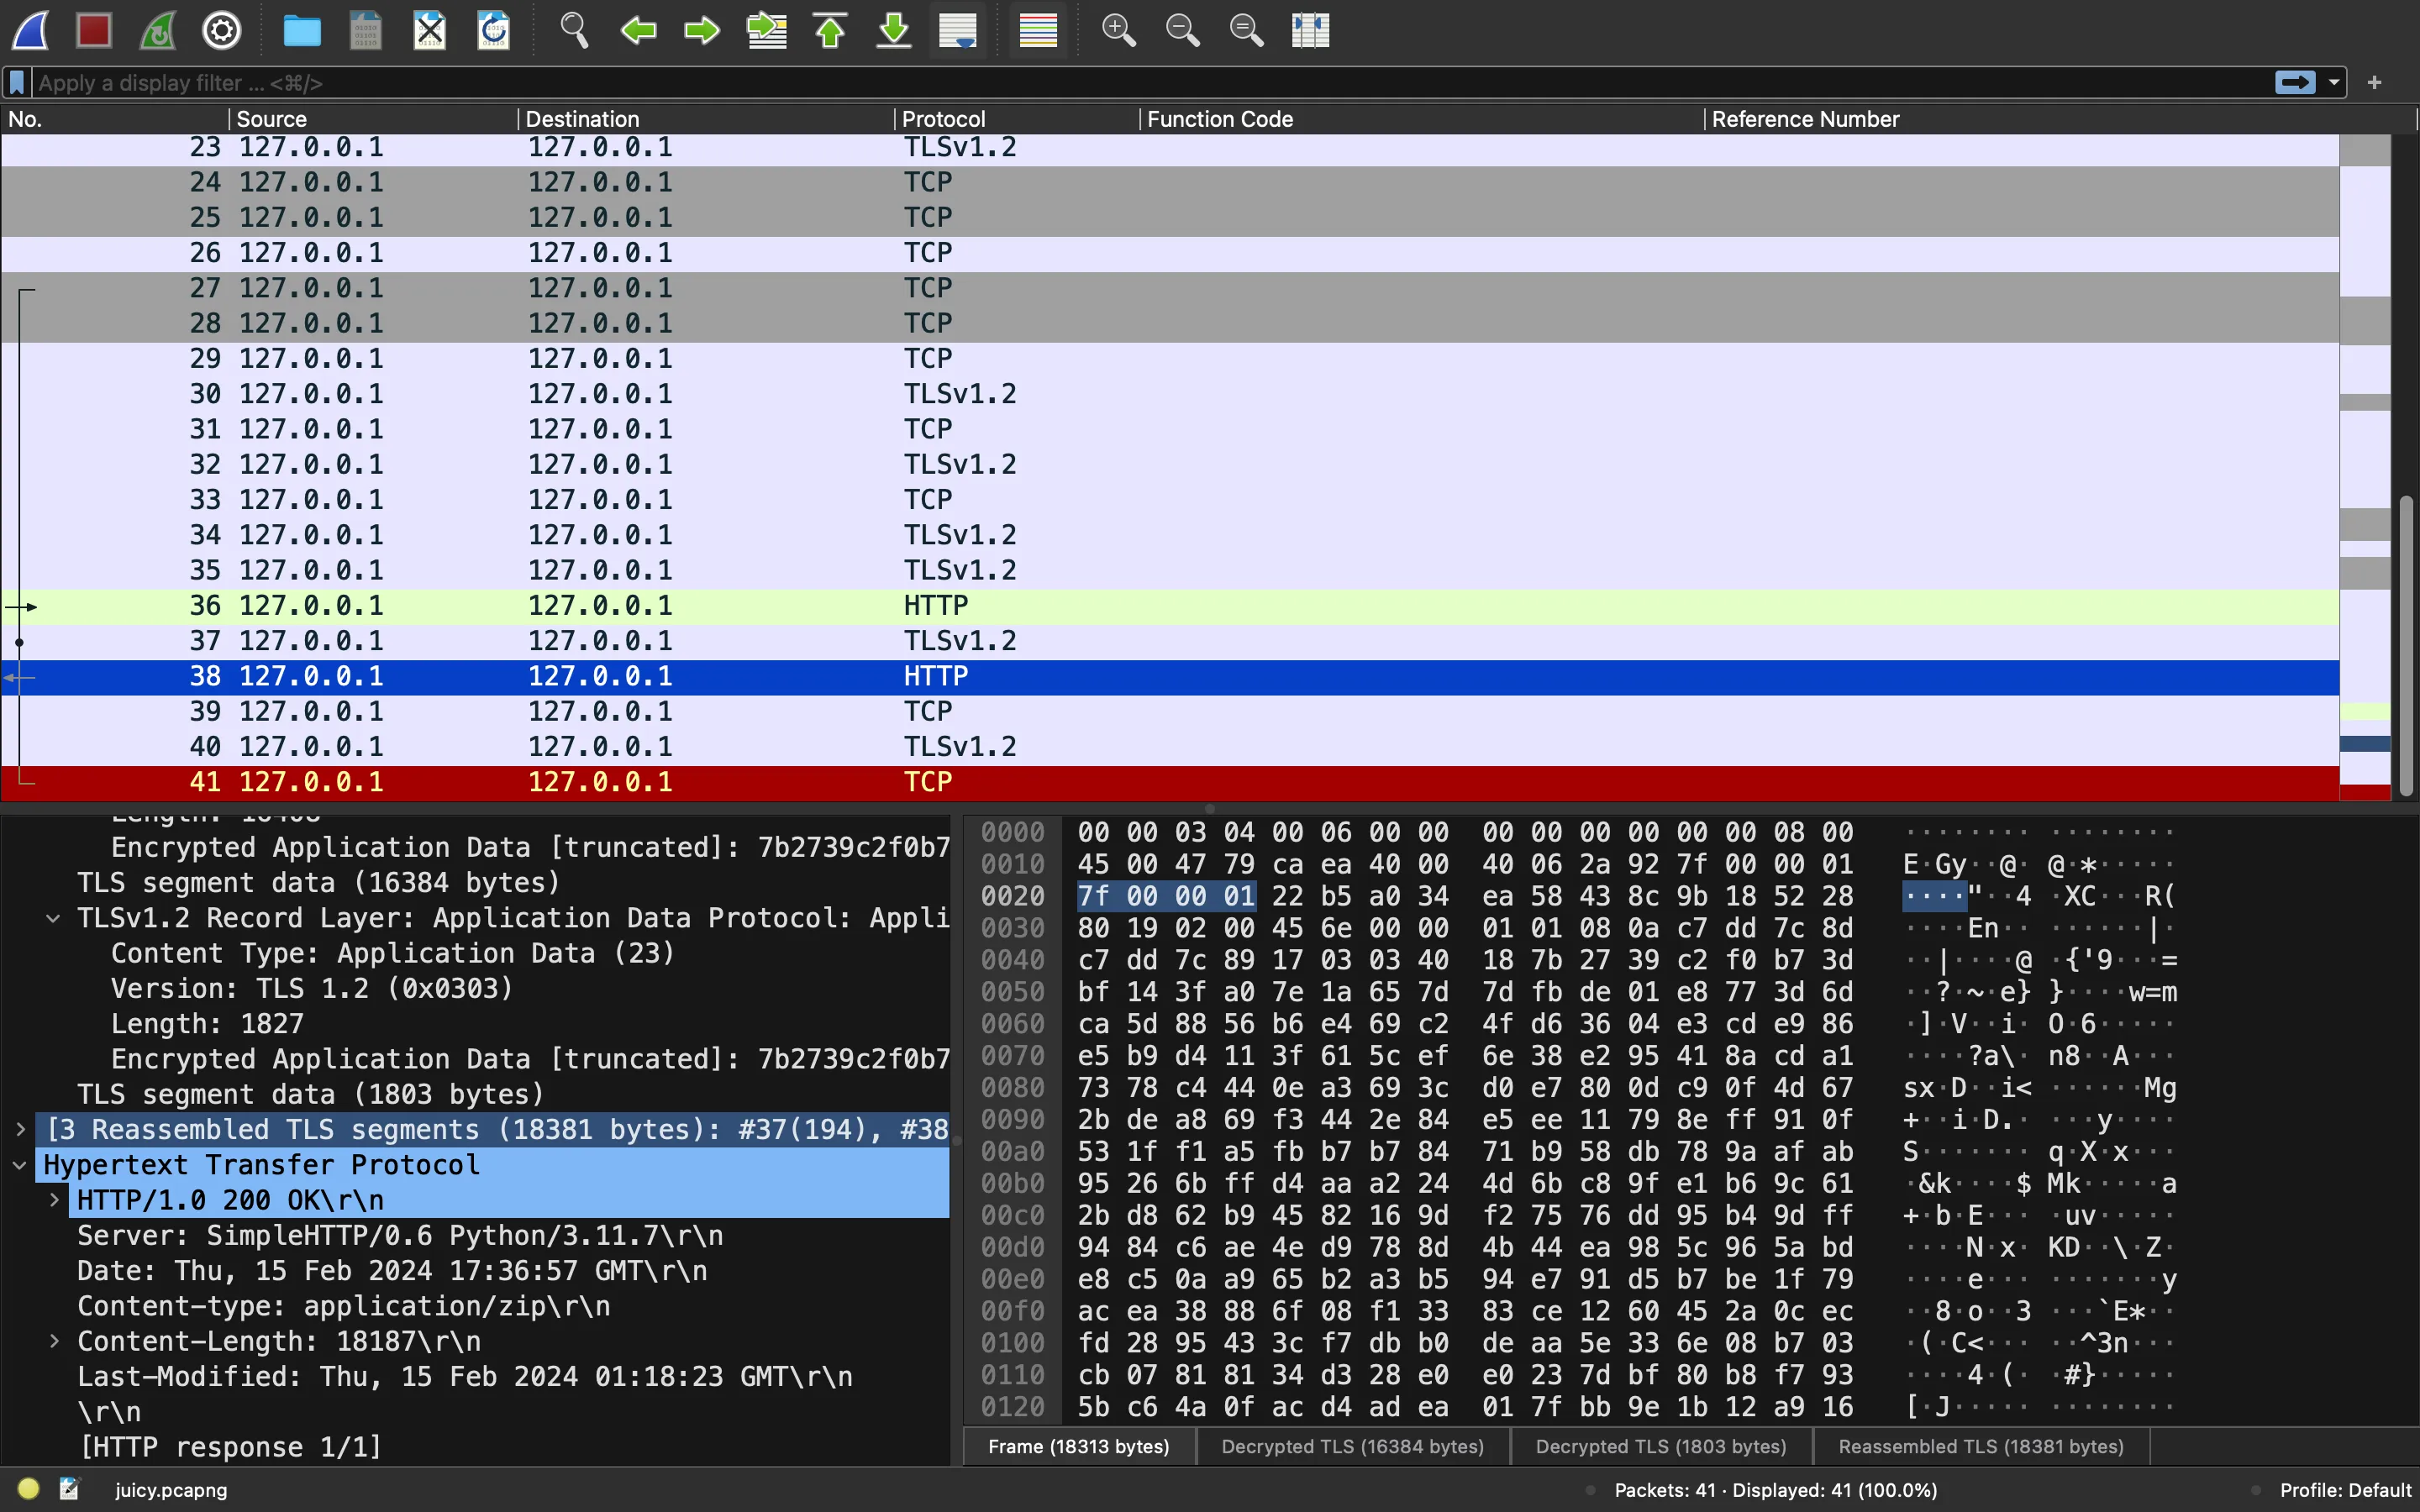Select the Length: 1827 field
This screenshot has height=1512, width=2420.
pyautogui.click(x=207, y=1024)
